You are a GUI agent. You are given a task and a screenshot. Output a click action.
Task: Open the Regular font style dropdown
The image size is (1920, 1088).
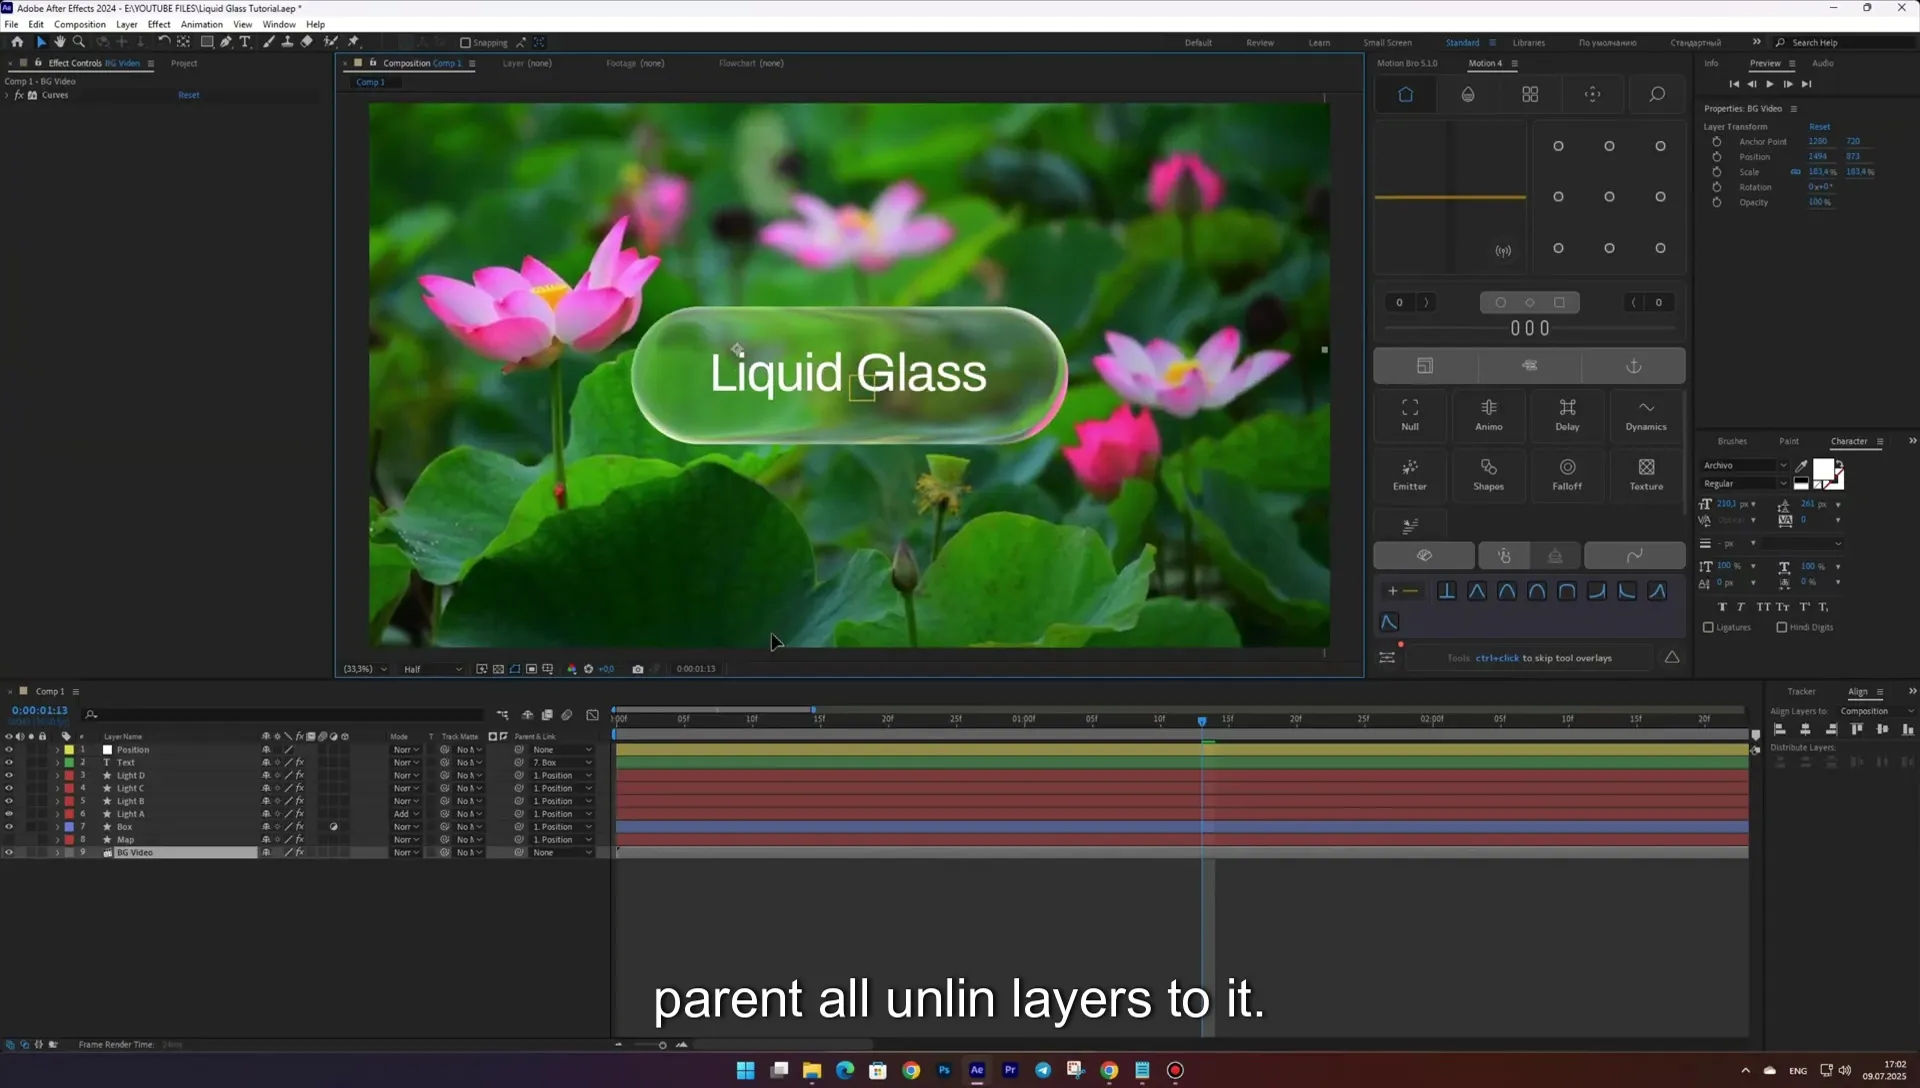1745,484
